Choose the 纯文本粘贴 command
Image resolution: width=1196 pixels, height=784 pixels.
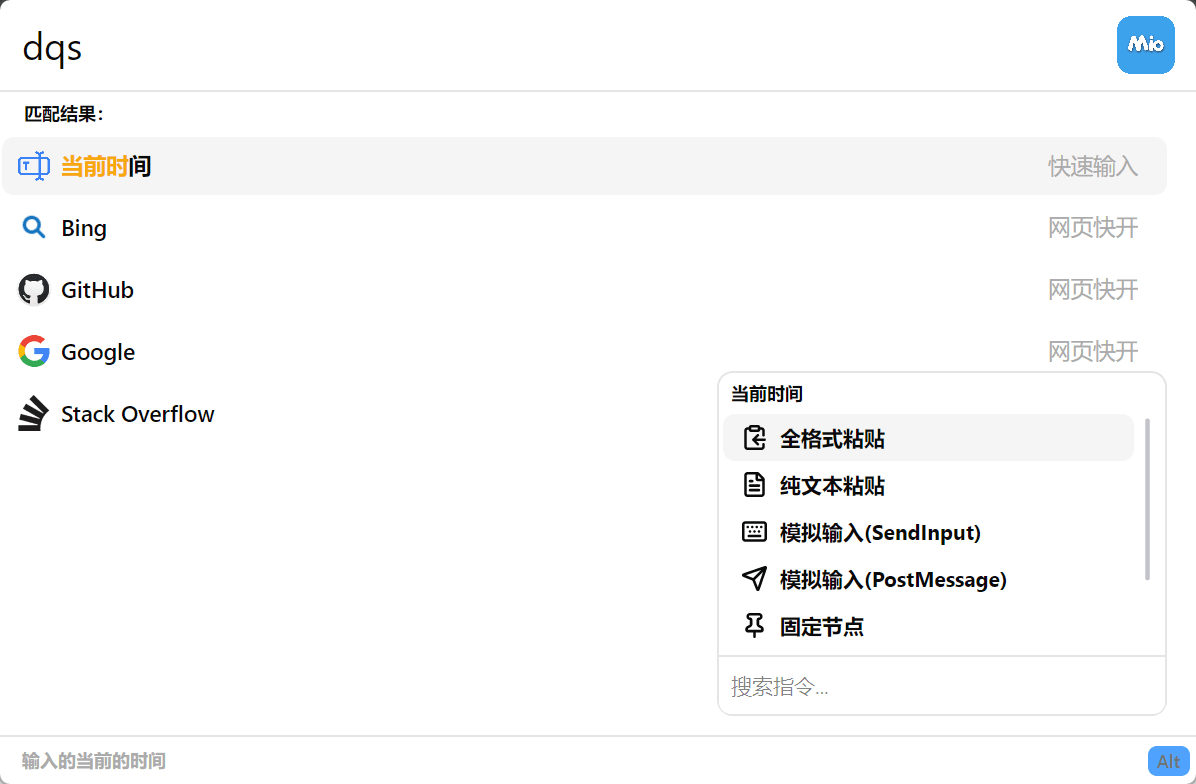(x=928, y=486)
